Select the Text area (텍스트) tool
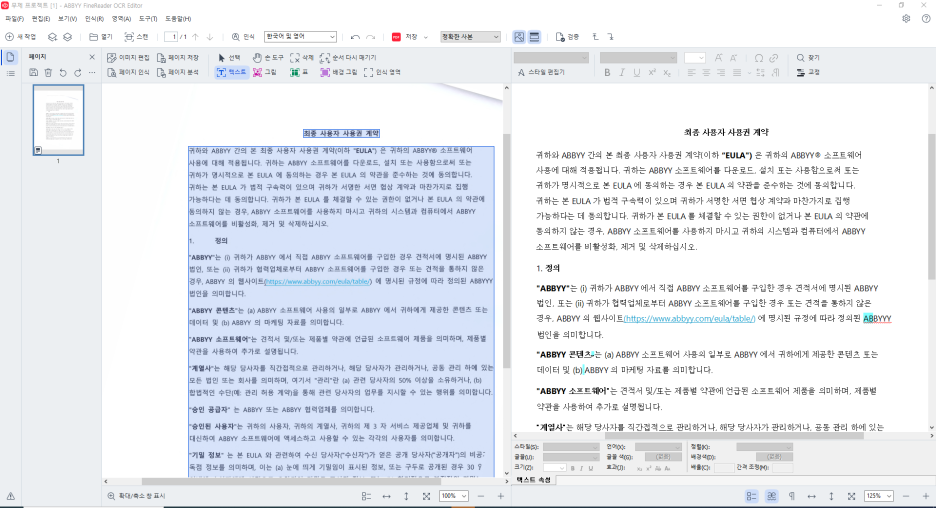 tap(232, 72)
